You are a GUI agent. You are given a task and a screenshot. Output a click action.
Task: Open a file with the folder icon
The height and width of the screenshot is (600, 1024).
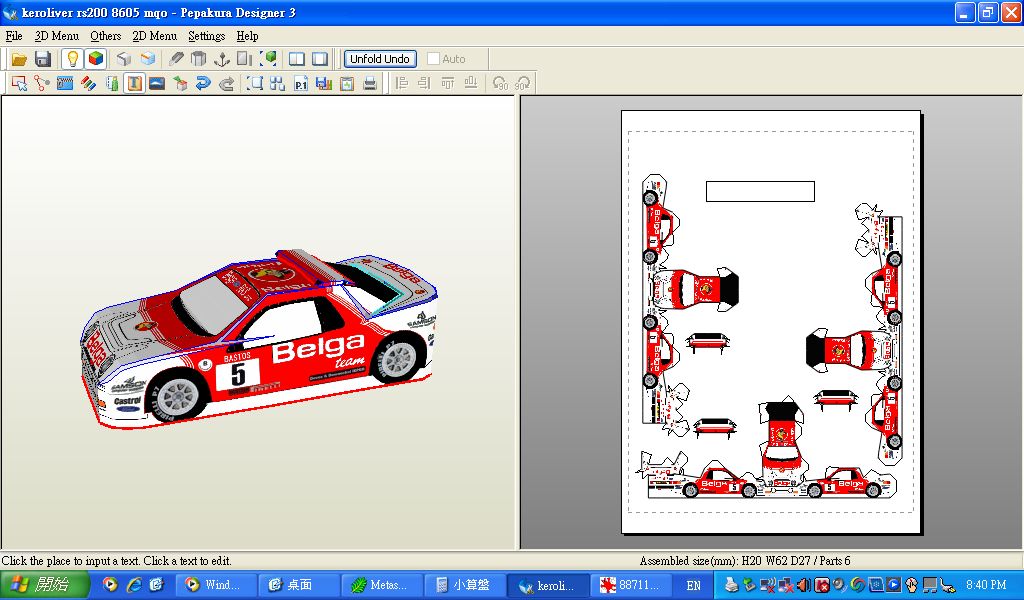click(19, 59)
